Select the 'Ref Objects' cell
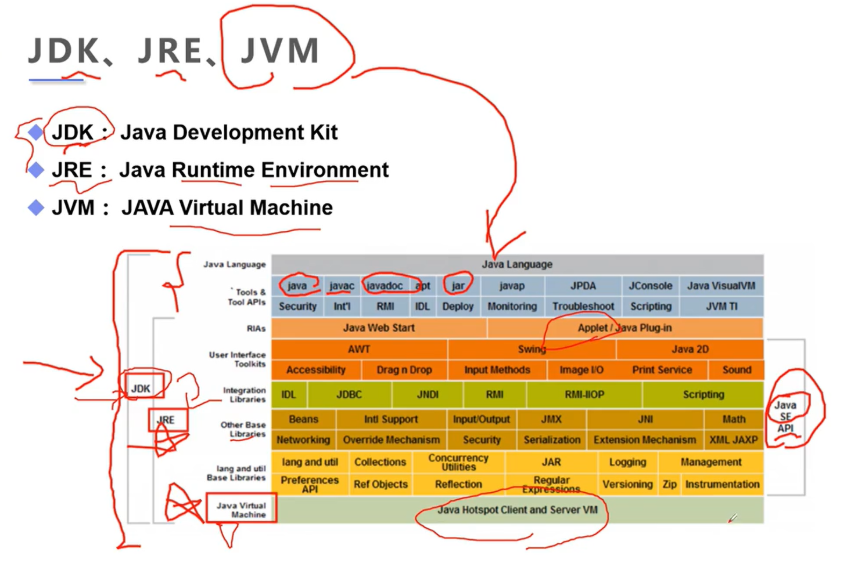The width and height of the screenshot is (857, 565). point(380,485)
